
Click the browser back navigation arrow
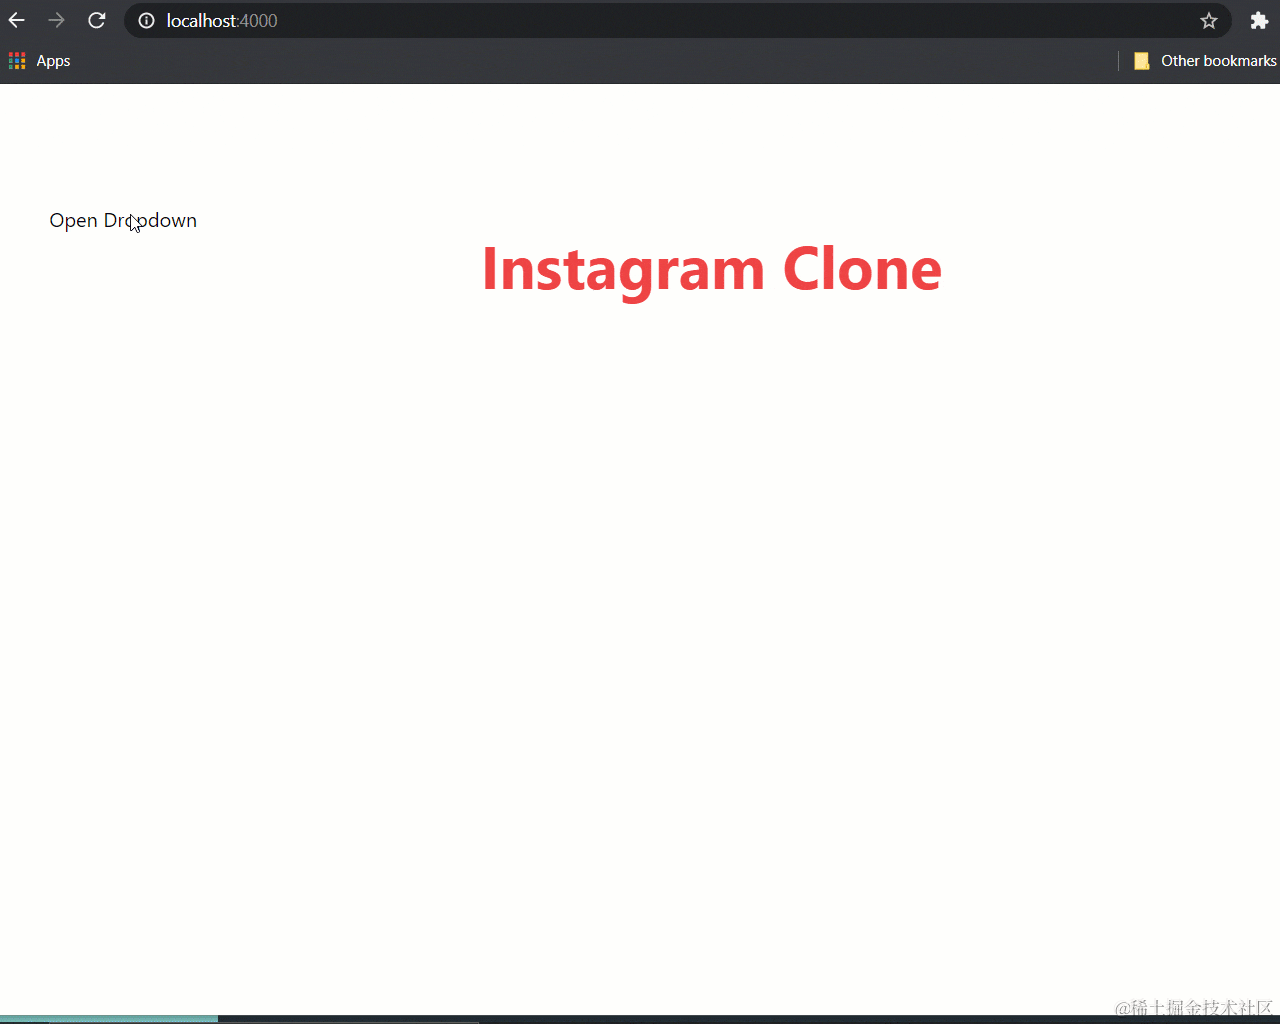[x=16, y=20]
